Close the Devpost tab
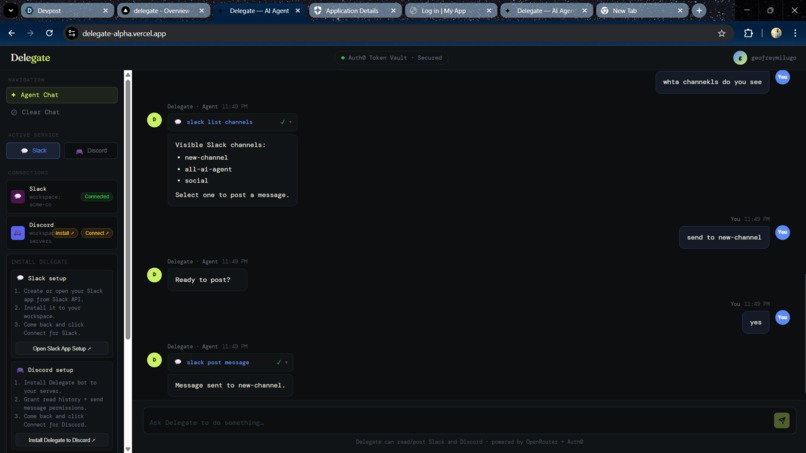The height and width of the screenshot is (453, 806). [x=105, y=10]
